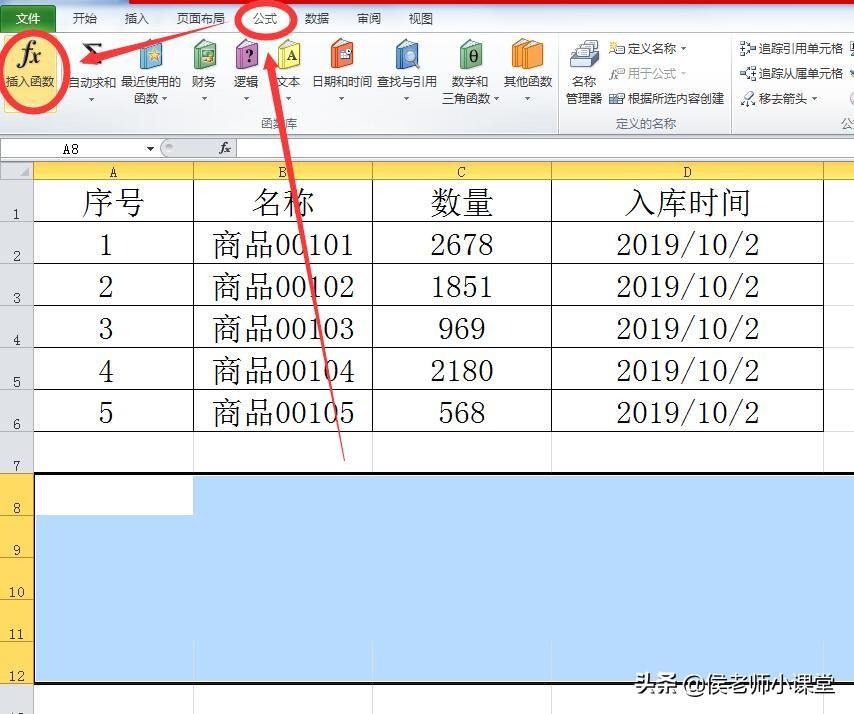Click quantity cell 2180
Screen dimensions: 854x714
(x=462, y=369)
